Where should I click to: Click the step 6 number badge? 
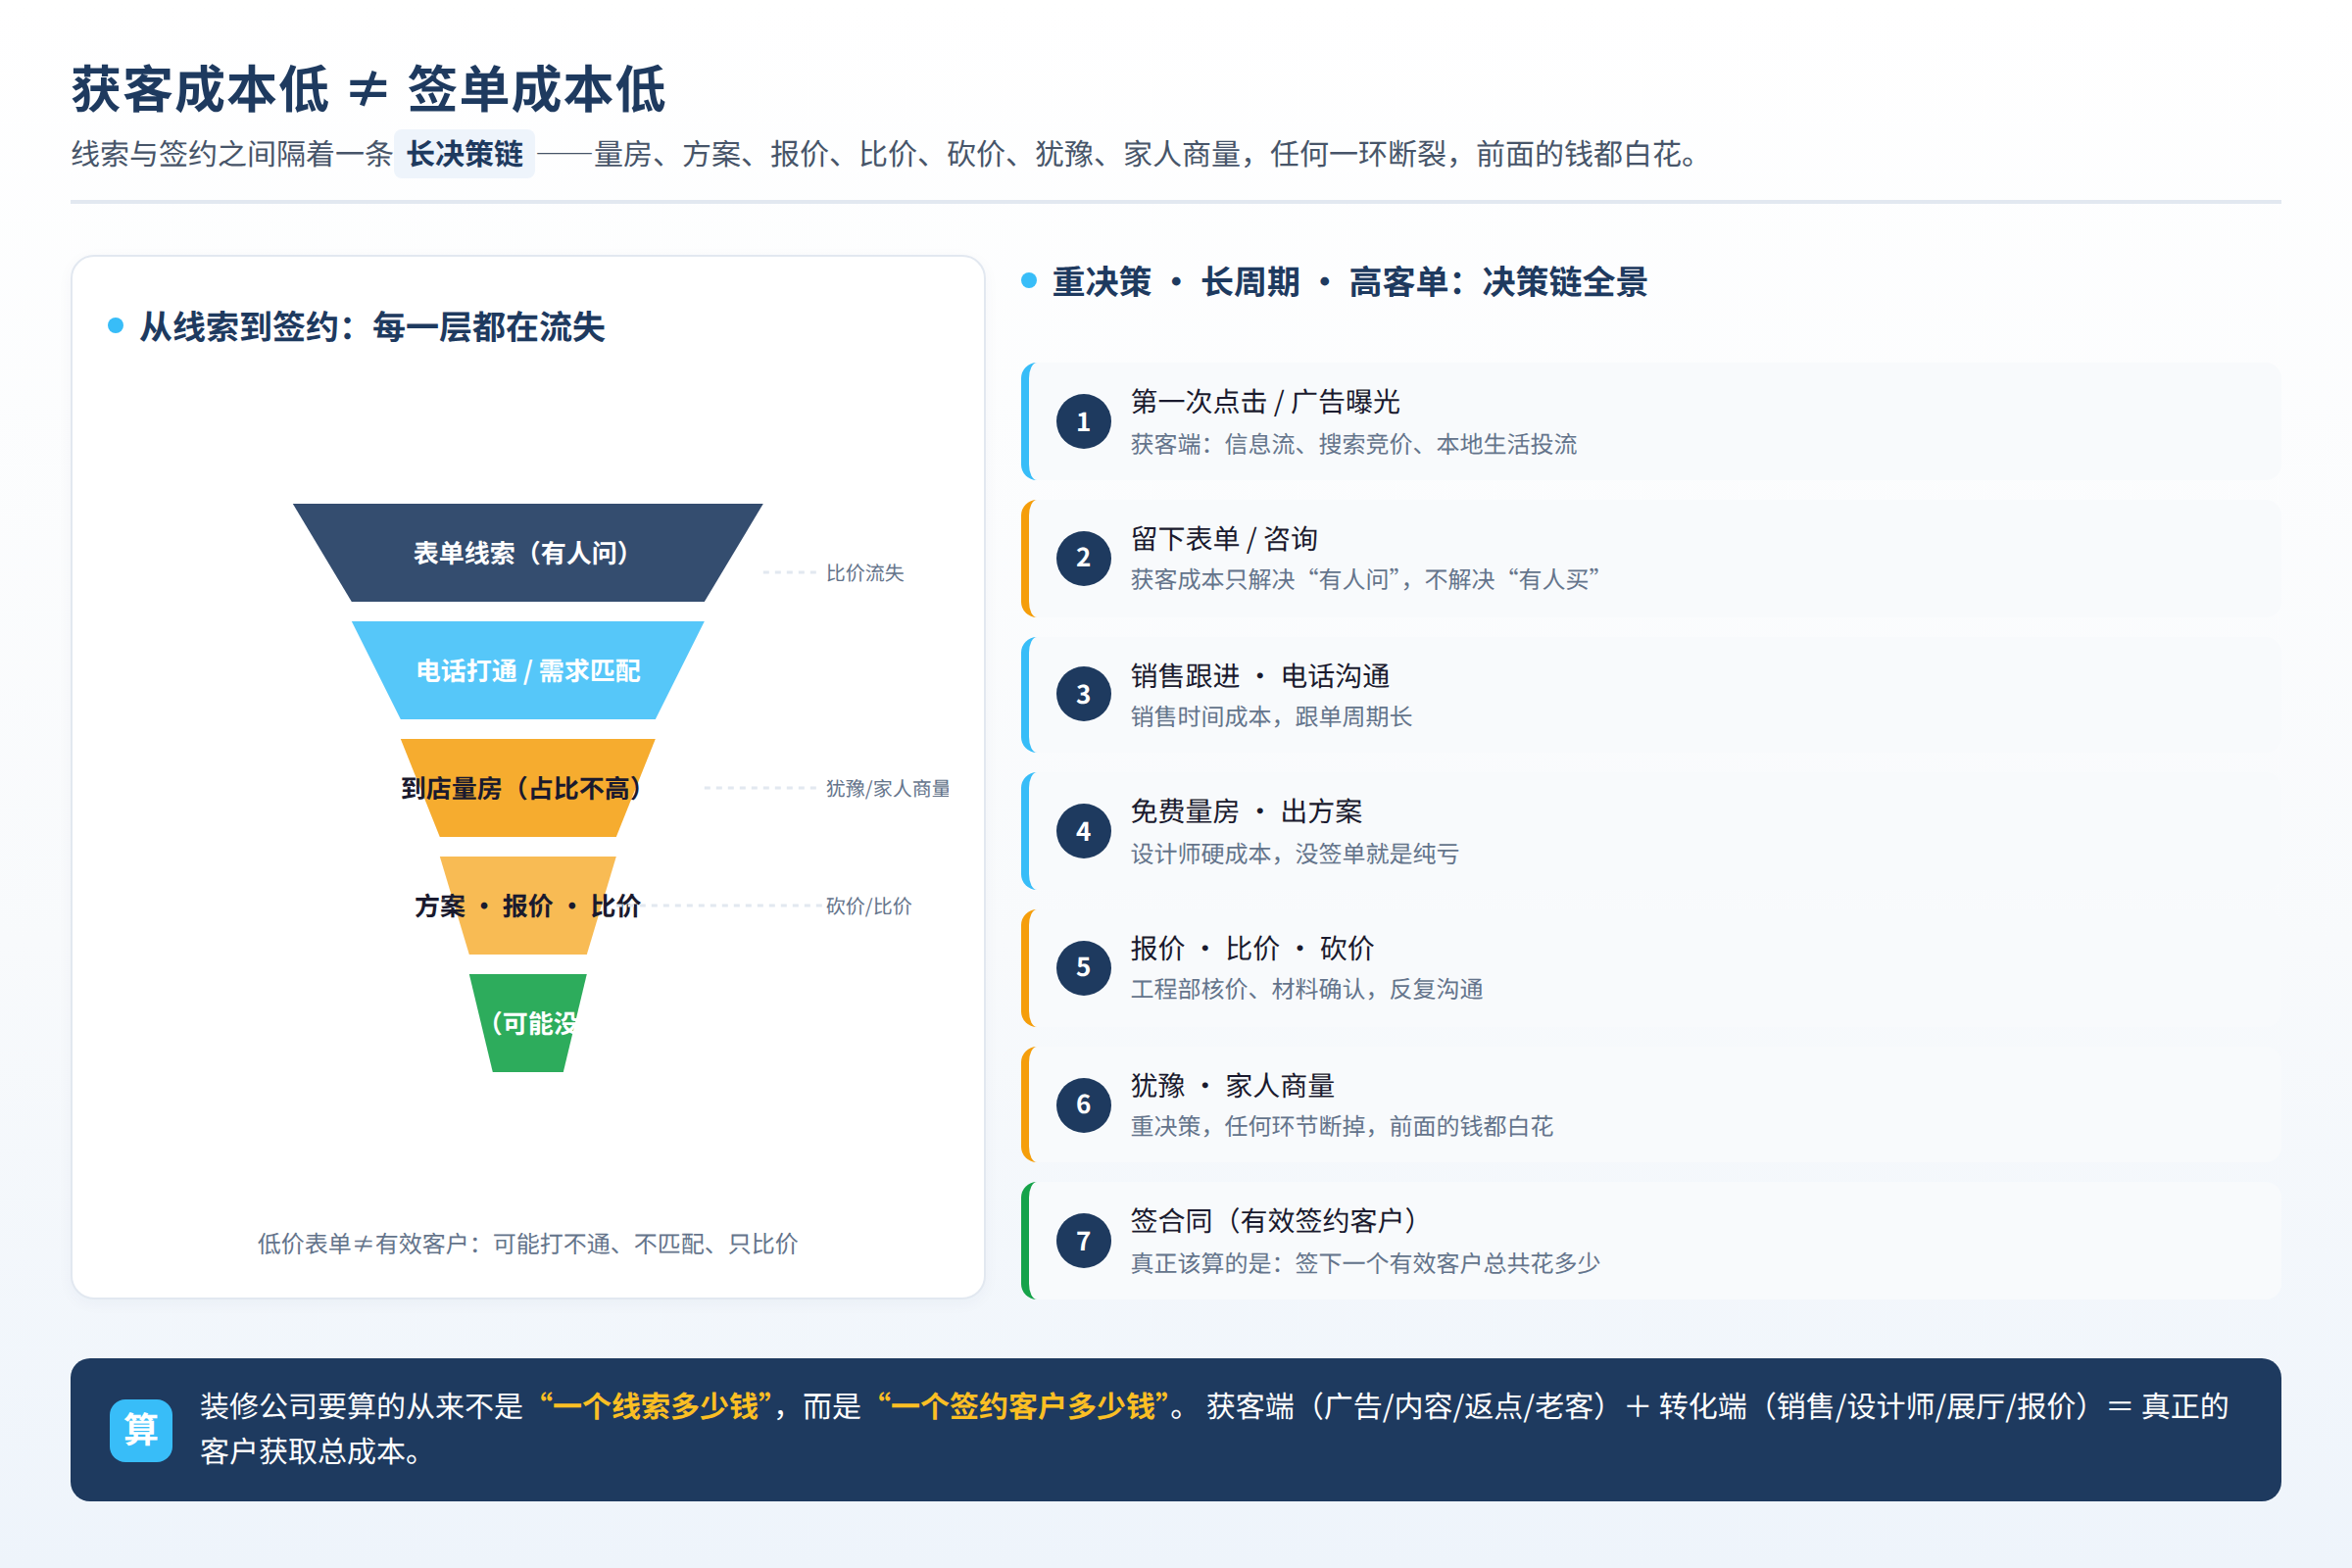coord(1083,1104)
